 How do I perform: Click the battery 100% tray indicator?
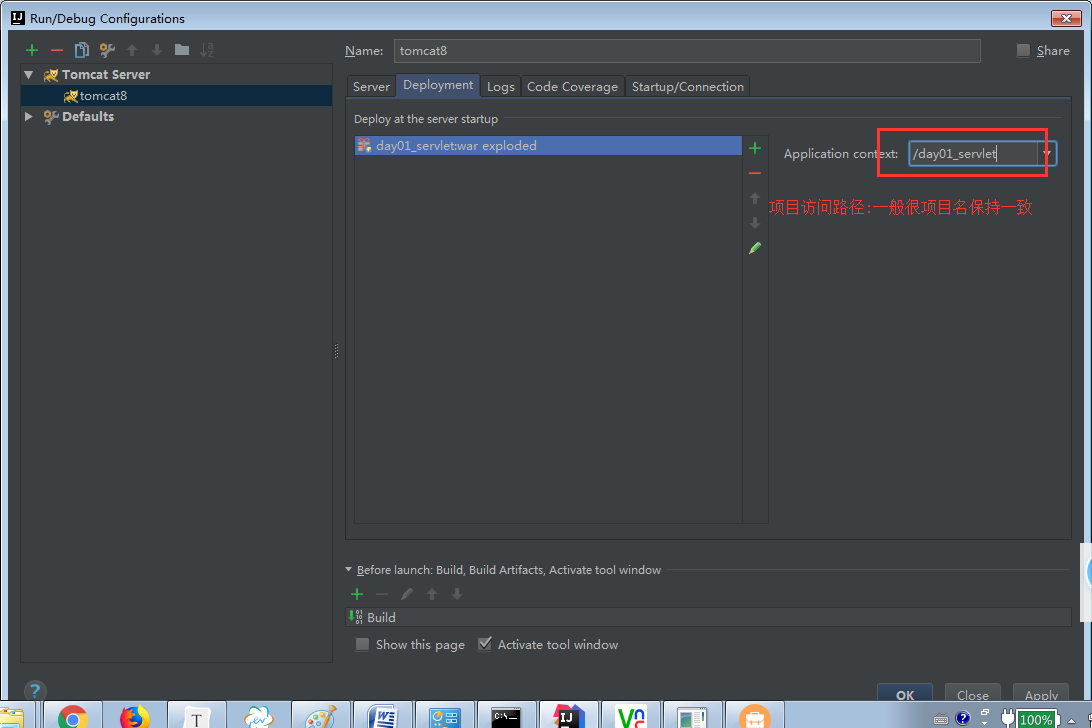[x=1036, y=720]
